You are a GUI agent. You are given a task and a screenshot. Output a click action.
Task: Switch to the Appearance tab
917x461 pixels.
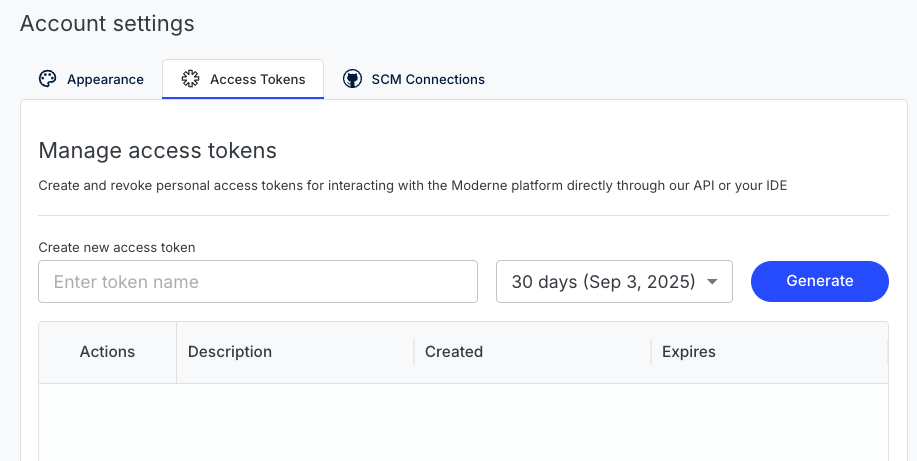point(91,79)
